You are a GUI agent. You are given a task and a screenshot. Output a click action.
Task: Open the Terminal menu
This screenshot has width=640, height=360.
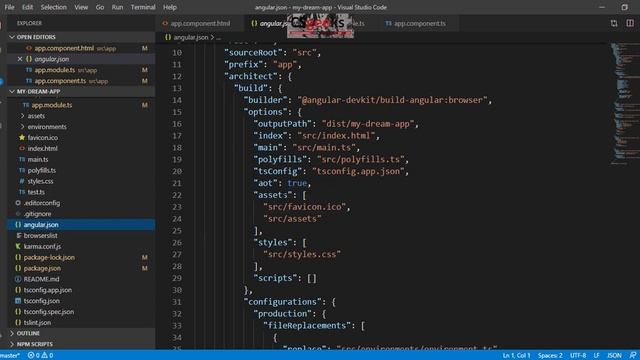point(143,7)
